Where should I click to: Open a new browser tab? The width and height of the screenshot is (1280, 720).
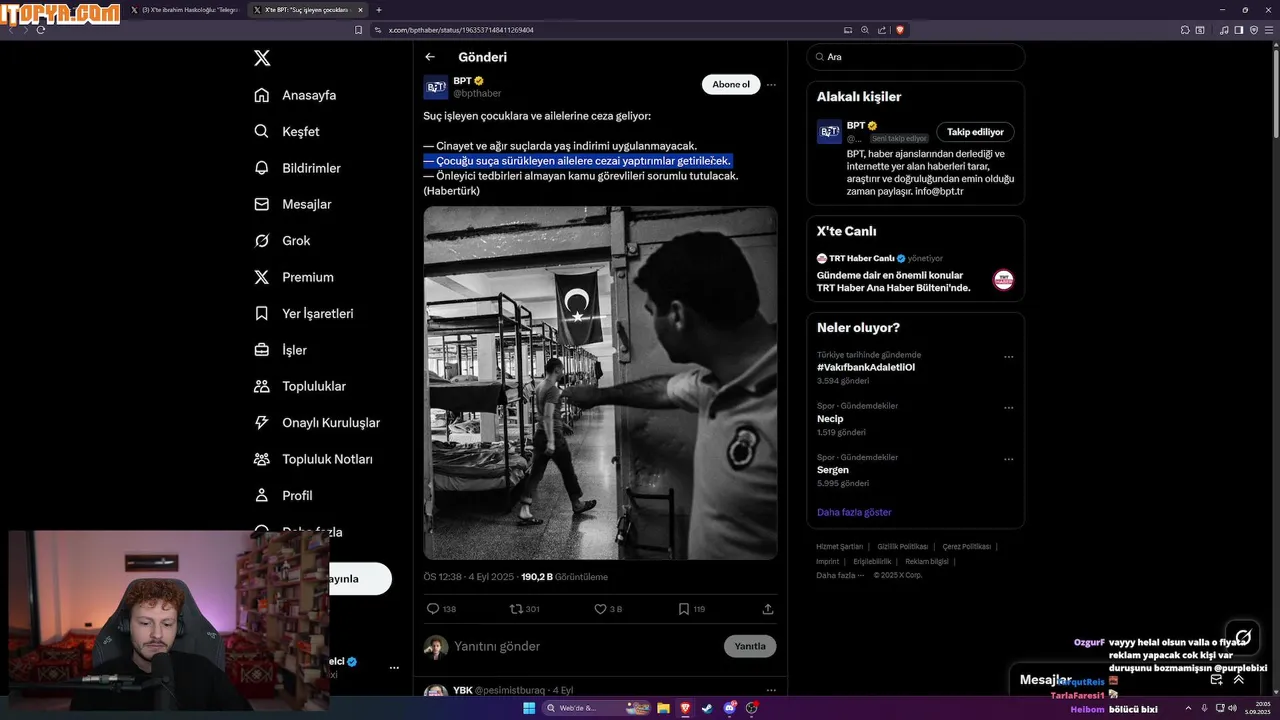pos(379,10)
